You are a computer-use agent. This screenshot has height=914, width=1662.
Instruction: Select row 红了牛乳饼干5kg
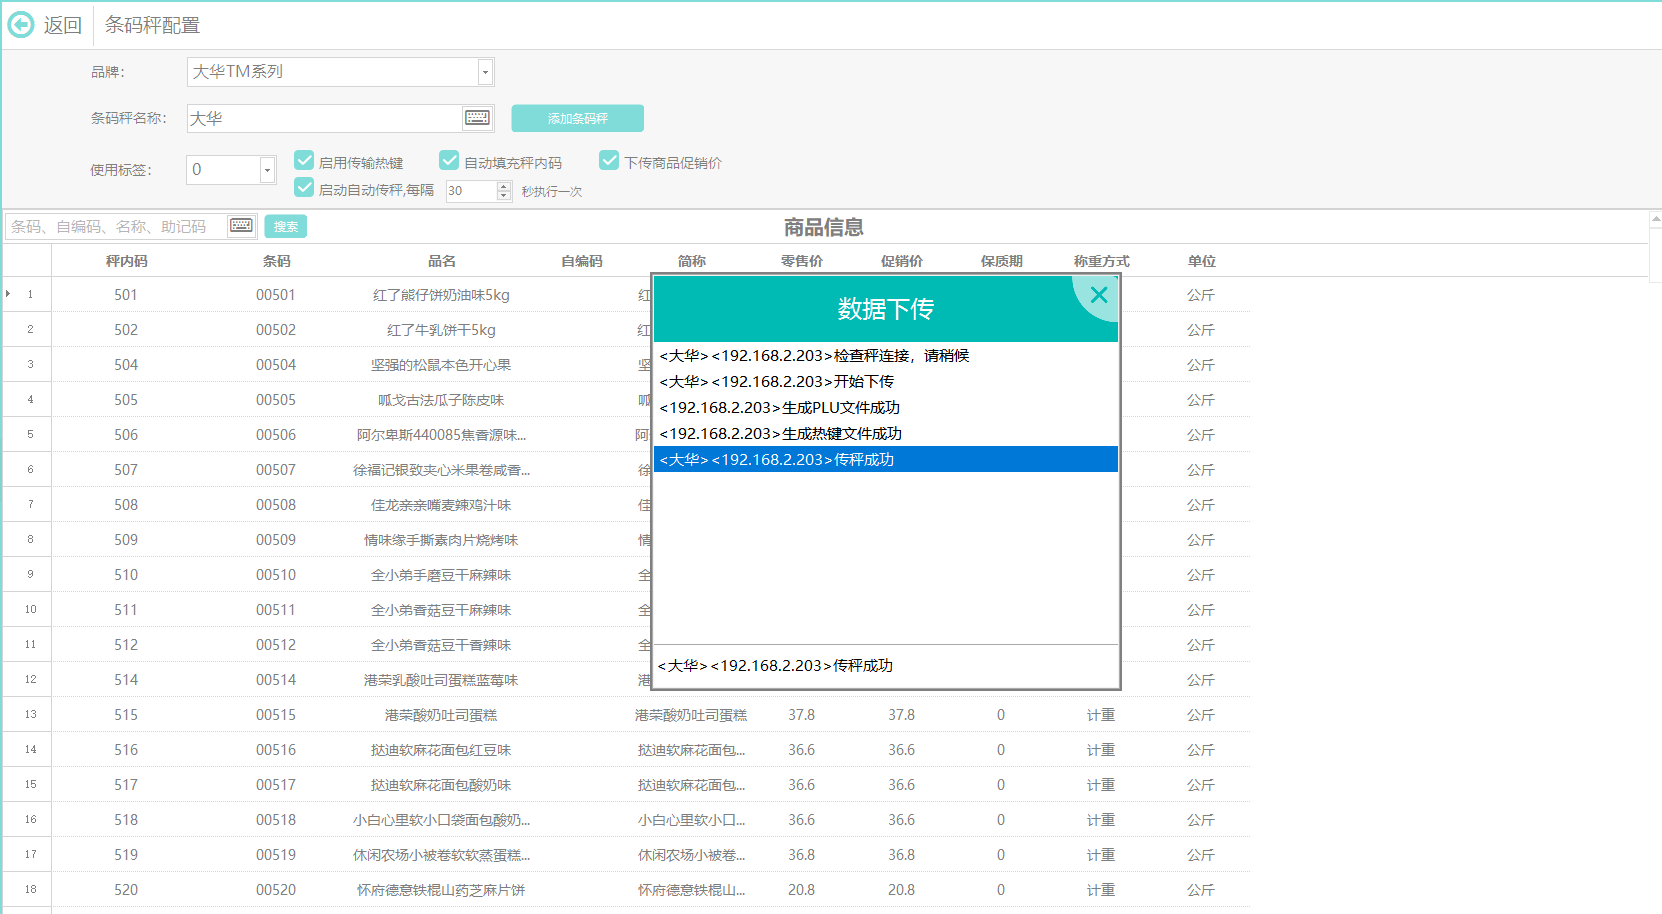441,330
